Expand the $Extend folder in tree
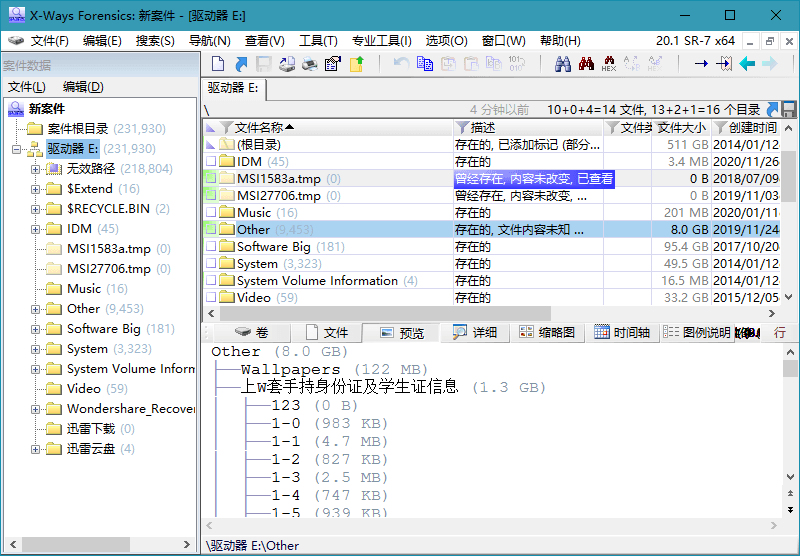 35,189
